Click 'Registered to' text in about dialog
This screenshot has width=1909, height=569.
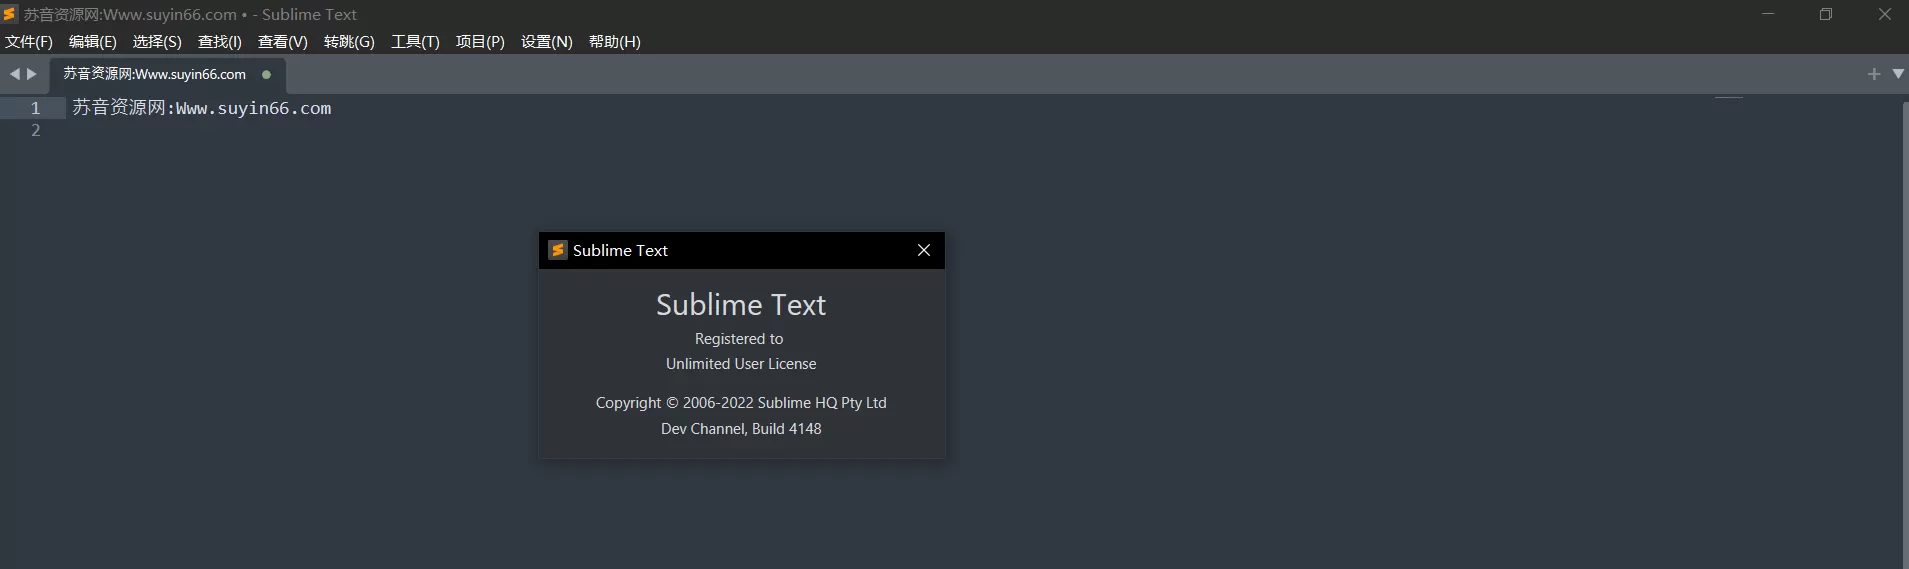739,339
